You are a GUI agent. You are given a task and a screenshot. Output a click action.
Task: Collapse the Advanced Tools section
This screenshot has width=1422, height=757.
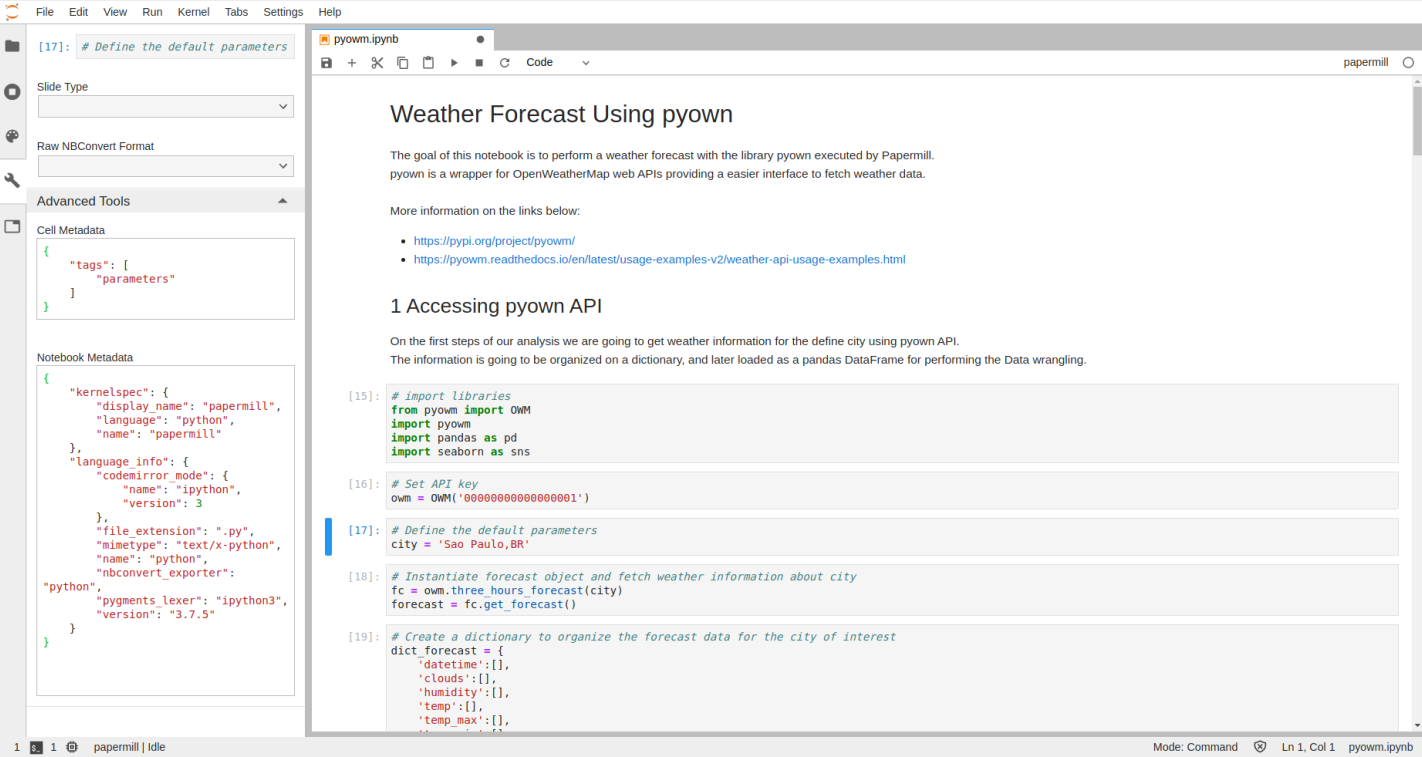(x=282, y=200)
